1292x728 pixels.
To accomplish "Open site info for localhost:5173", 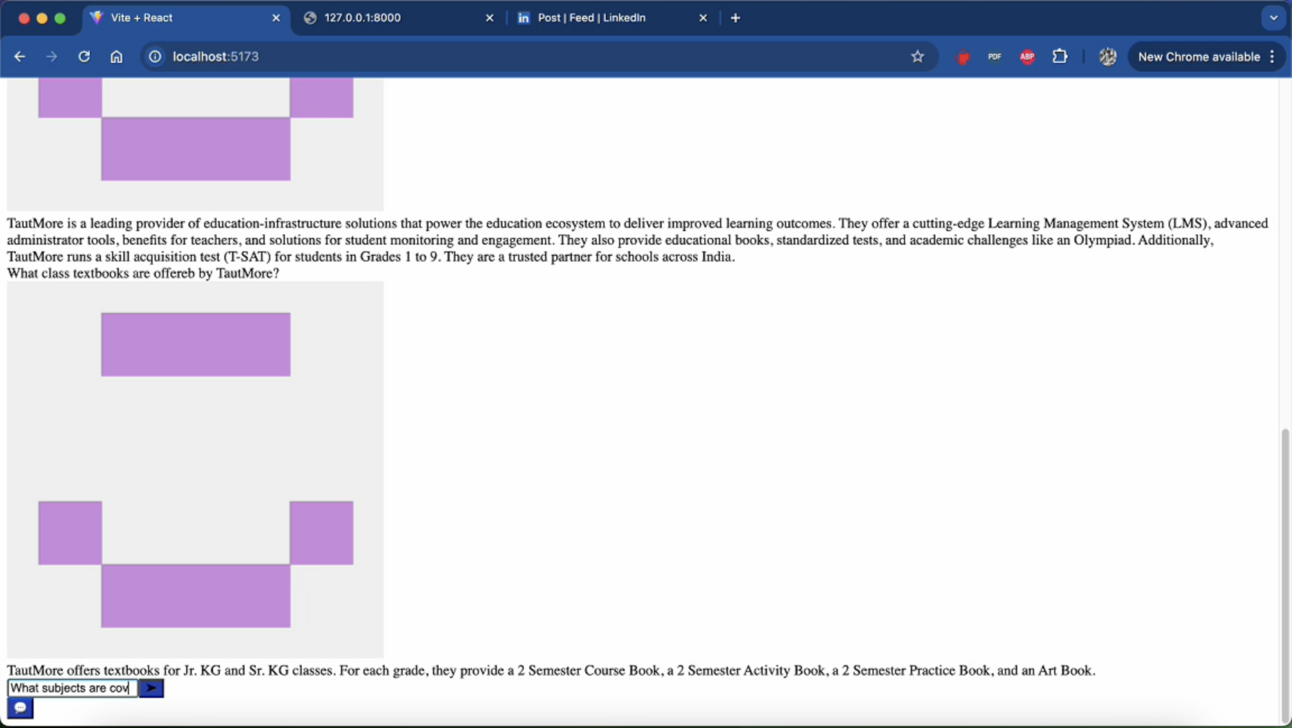I will coord(153,57).
